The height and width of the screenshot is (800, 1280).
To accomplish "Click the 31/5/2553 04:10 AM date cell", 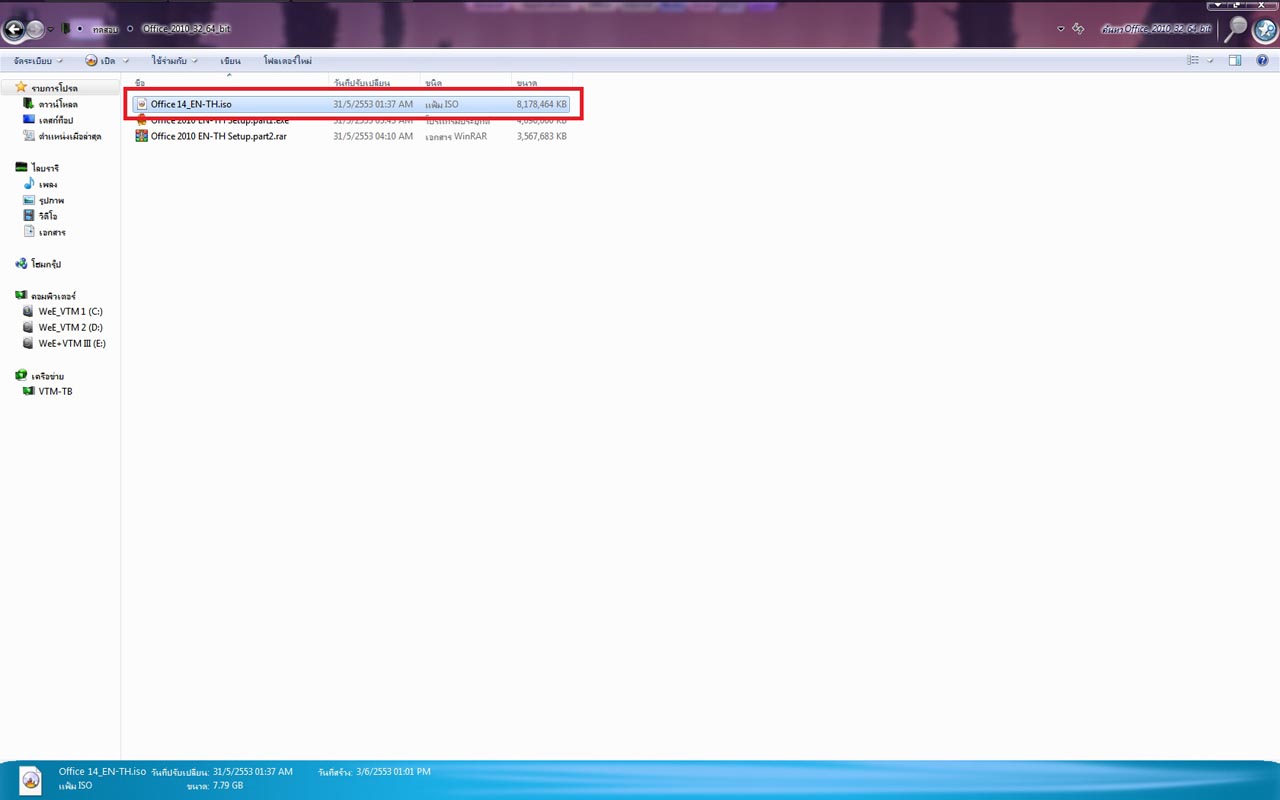I will click(373, 136).
